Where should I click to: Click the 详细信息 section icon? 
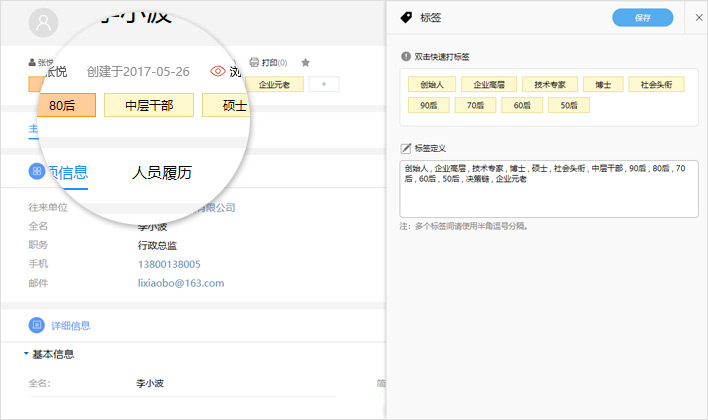pyautogui.click(x=36, y=325)
